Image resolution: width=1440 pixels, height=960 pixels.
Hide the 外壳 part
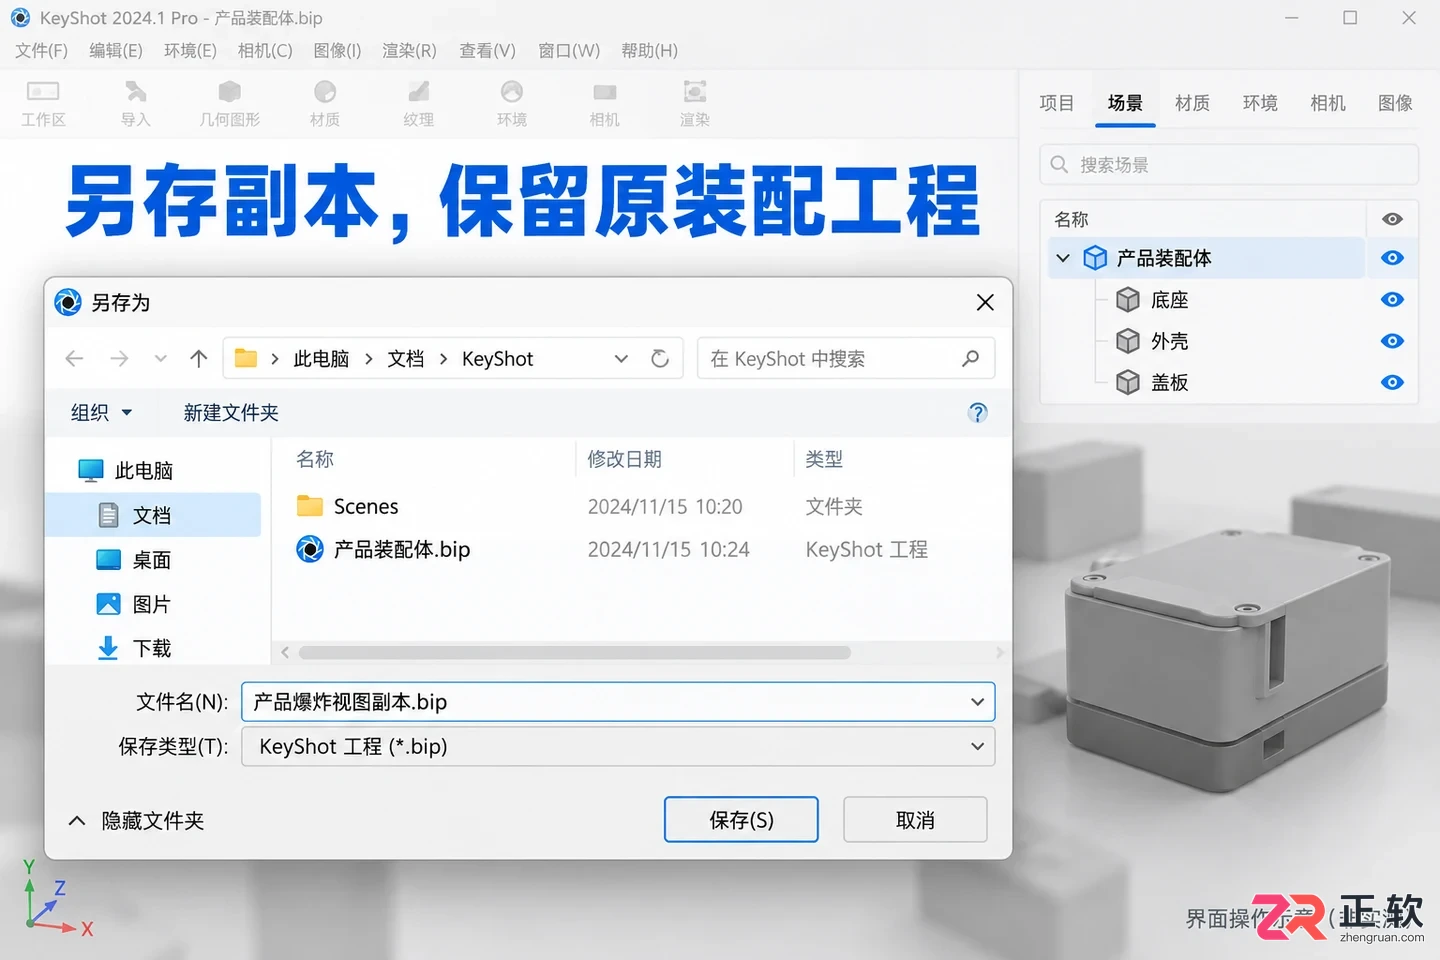(1392, 341)
